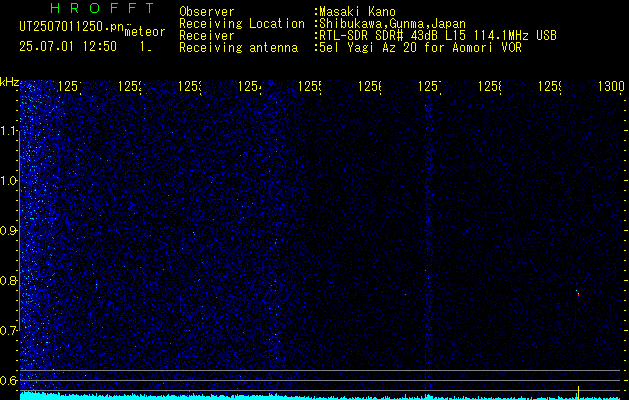Click the HROFFT title text
Viewport: 629px width, 400px height.
pos(103,8)
